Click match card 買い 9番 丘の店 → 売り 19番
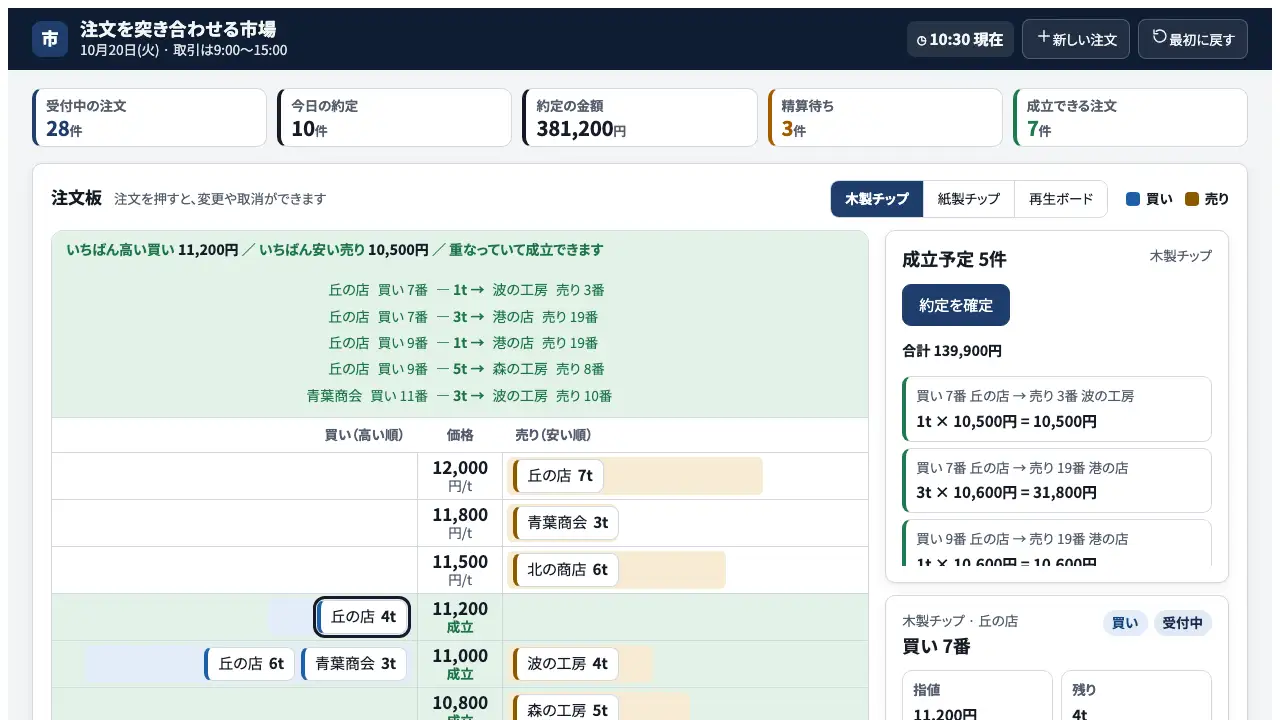This screenshot has width=1280, height=720. (x=1057, y=542)
